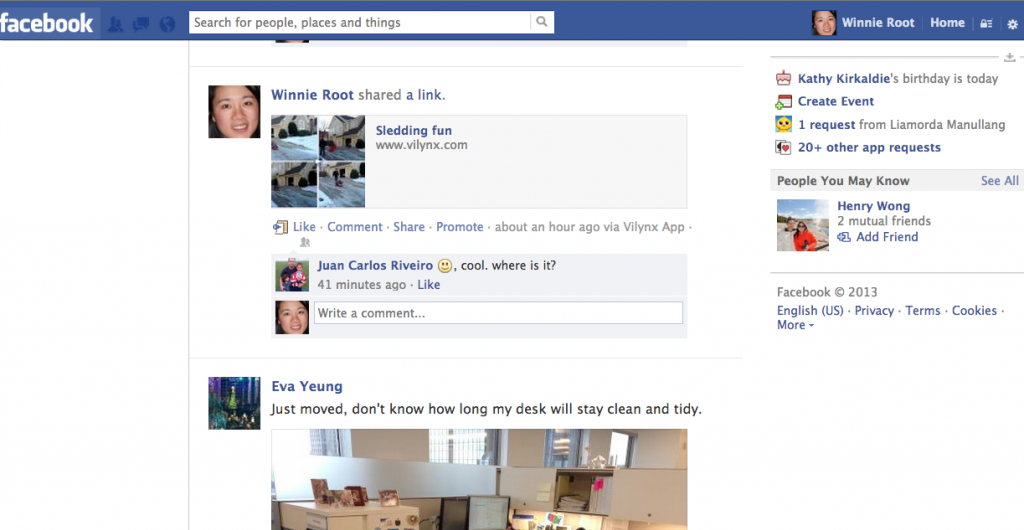
Task: Click the Promote link under the post
Action: (460, 226)
